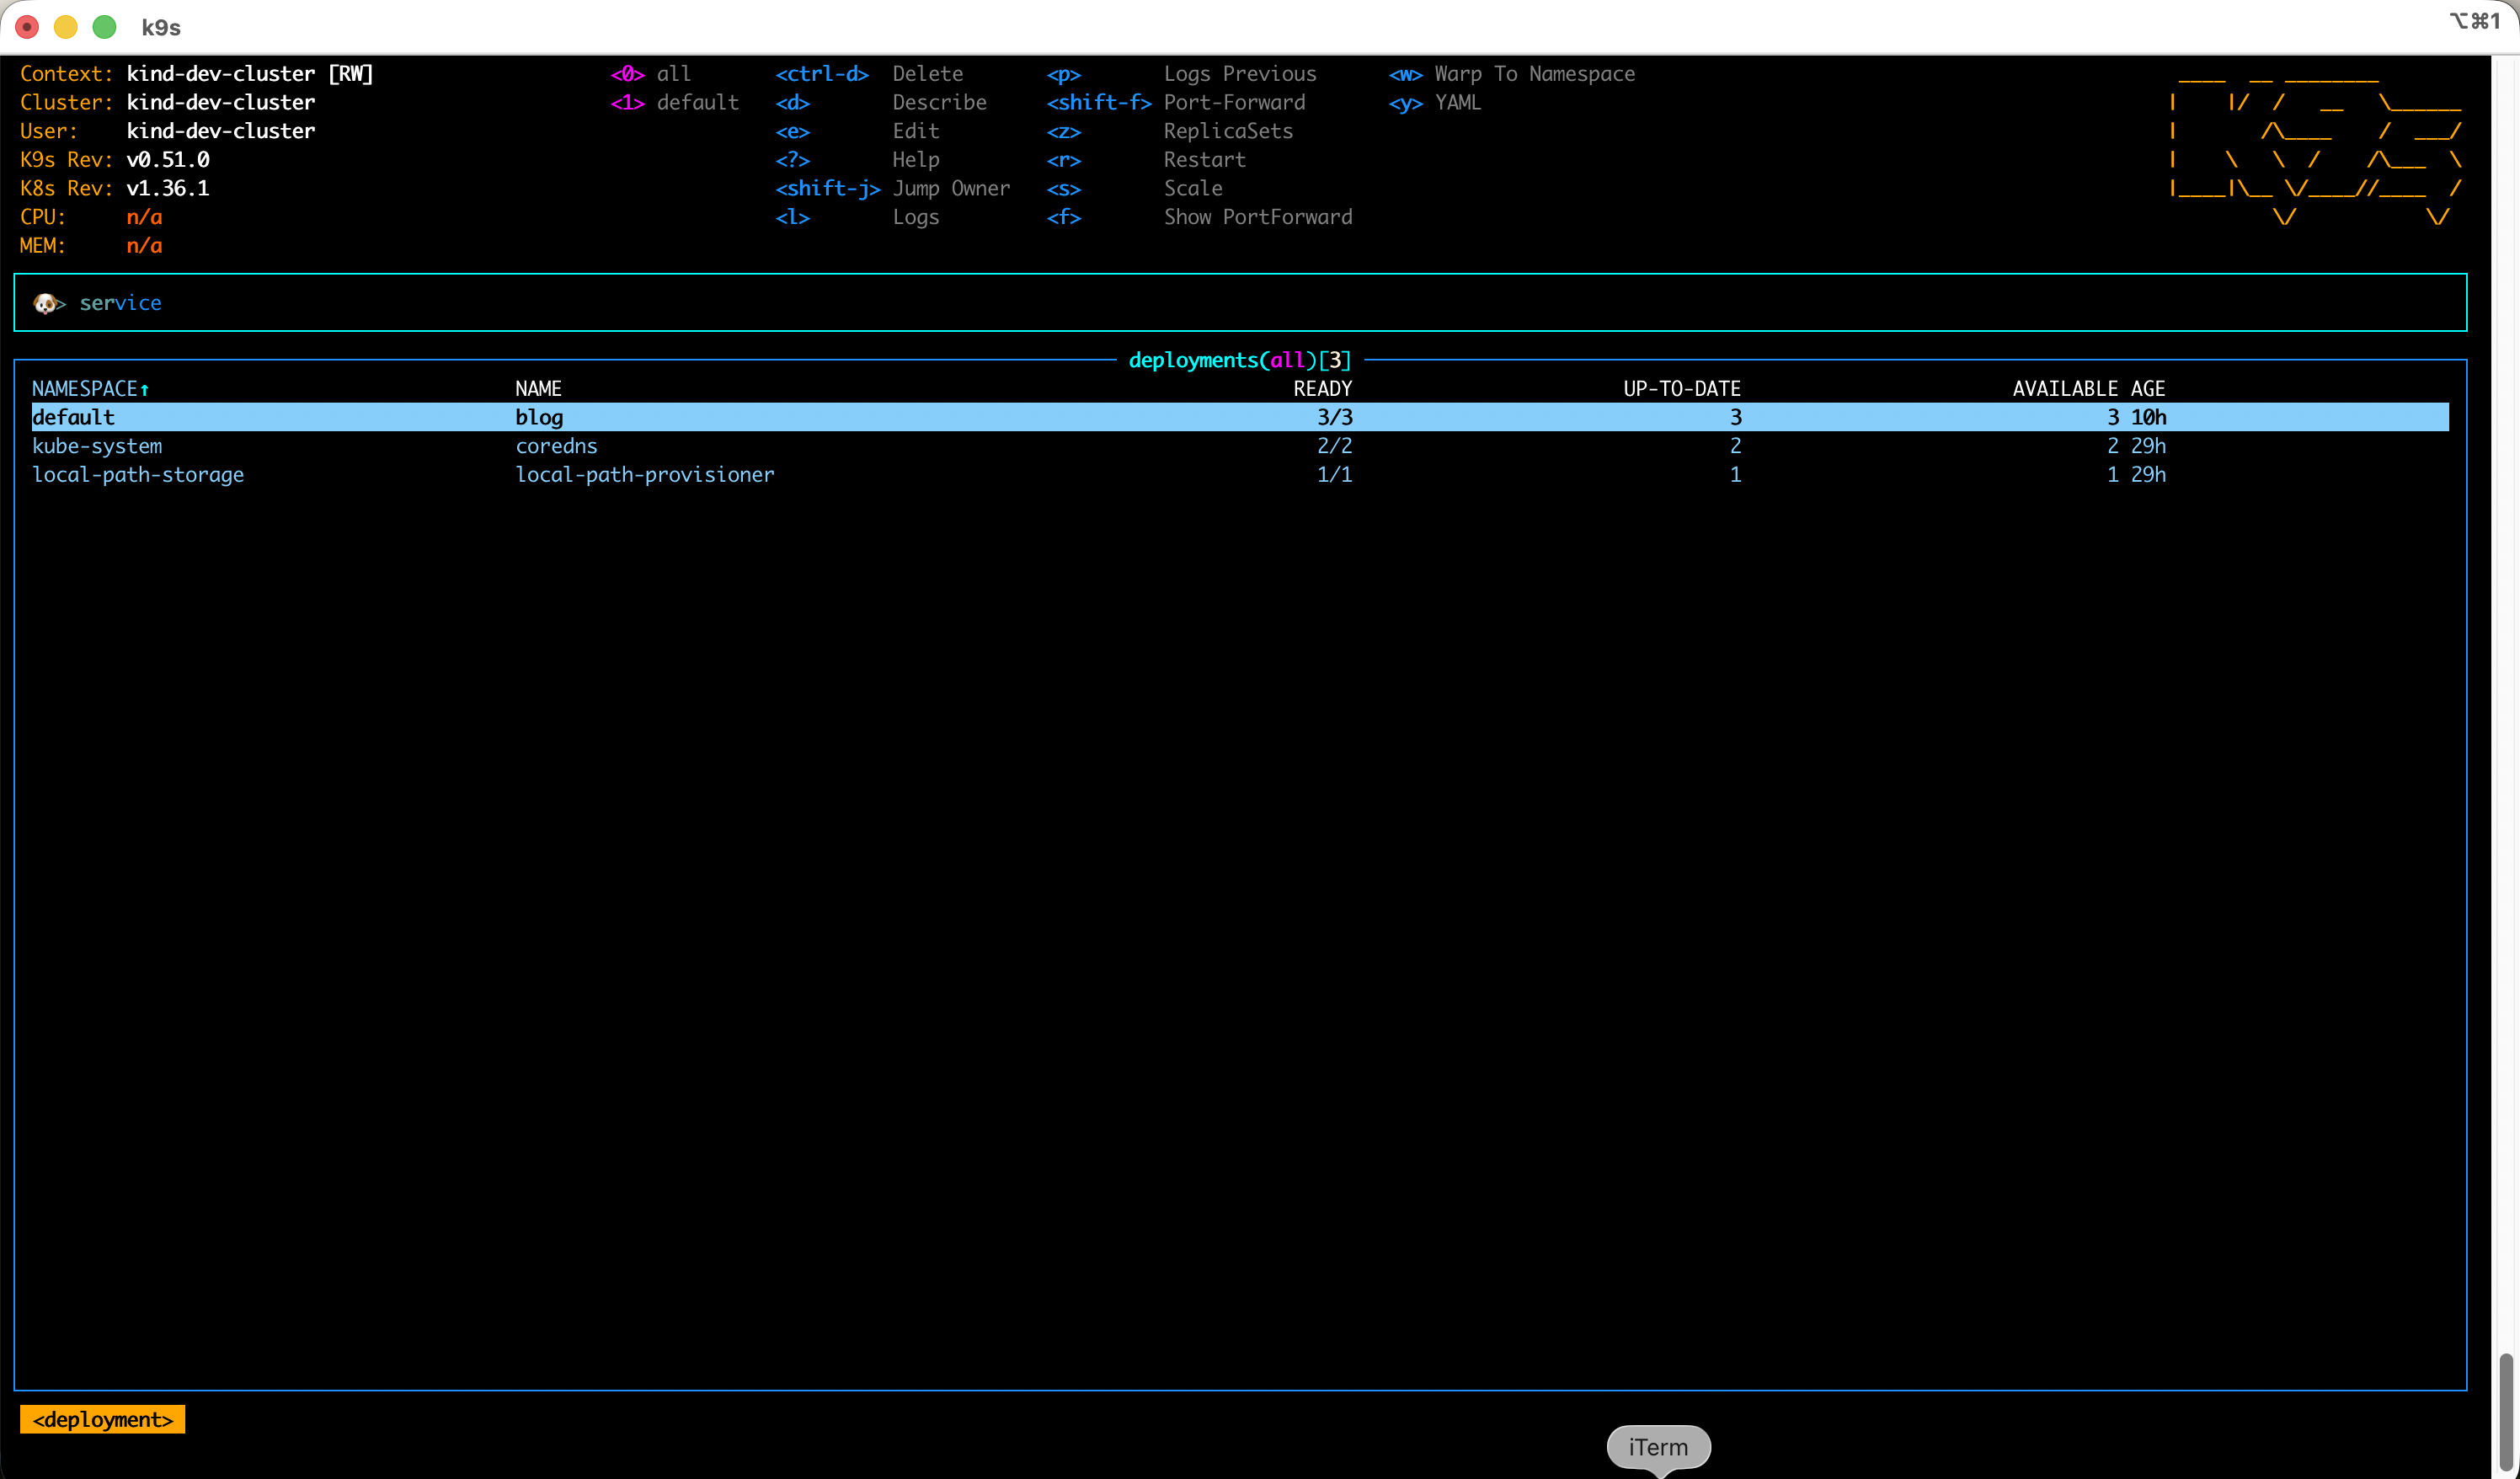The image size is (2520, 1479).
Task: Click the terminal vertical scrollbar thumb
Action: pos(2506,1412)
